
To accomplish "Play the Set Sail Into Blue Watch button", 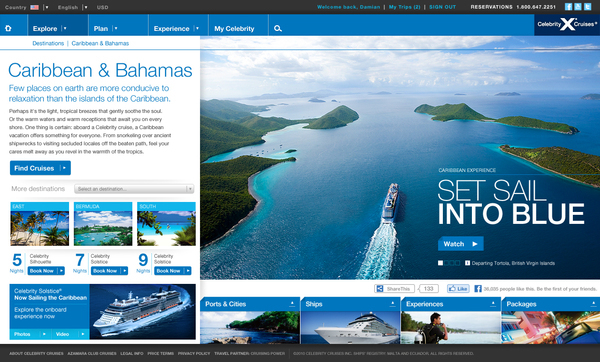I will pyautogui.click(x=461, y=244).
